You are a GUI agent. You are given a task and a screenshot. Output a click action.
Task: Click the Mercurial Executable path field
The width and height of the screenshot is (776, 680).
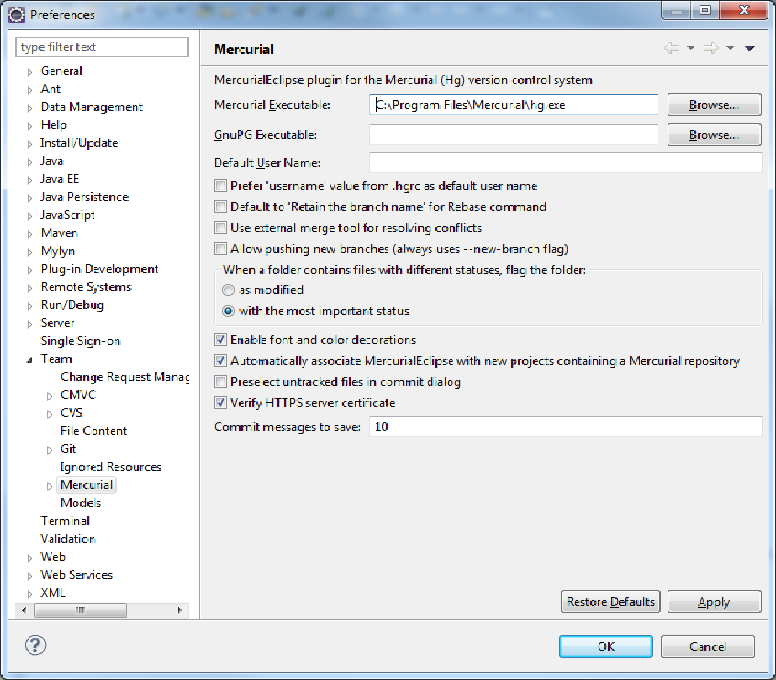[x=513, y=105]
